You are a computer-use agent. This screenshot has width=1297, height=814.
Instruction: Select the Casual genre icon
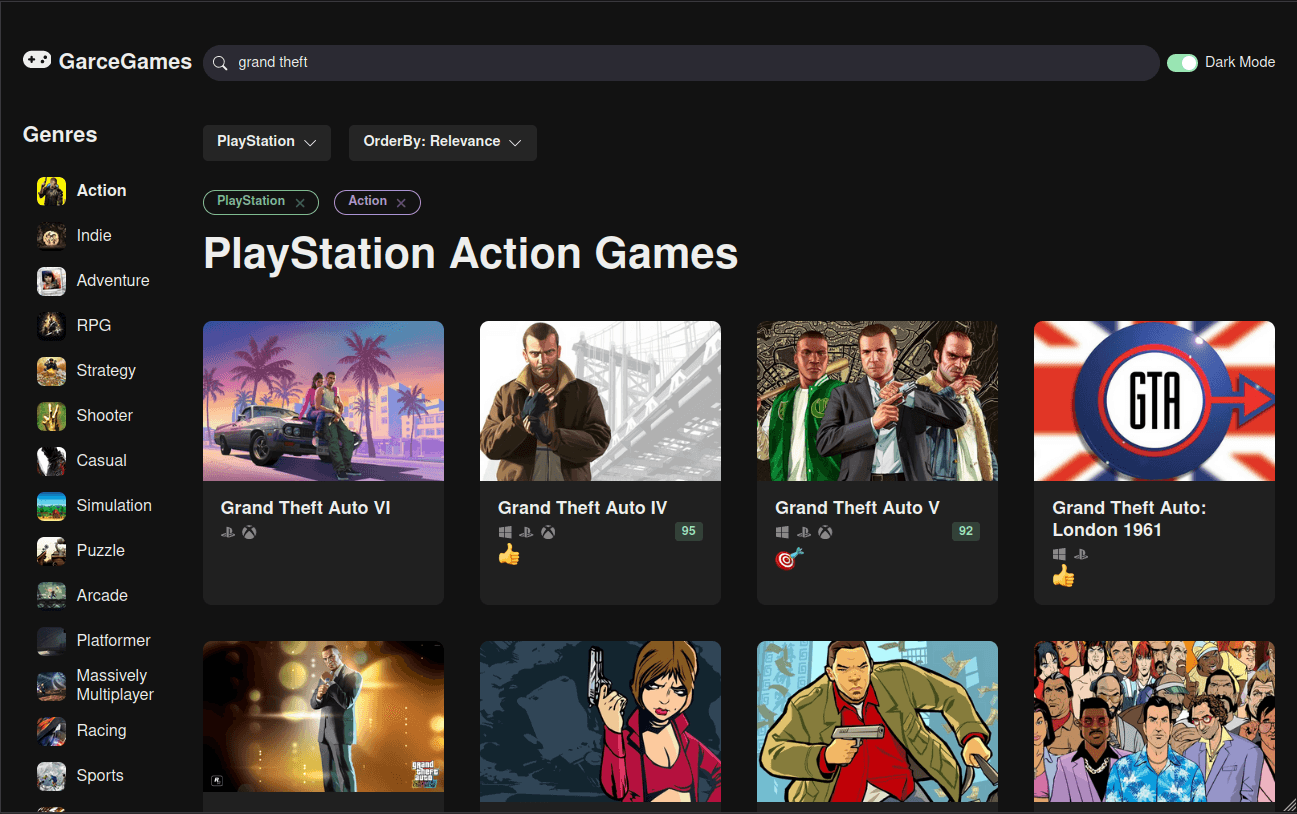click(x=51, y=461)
